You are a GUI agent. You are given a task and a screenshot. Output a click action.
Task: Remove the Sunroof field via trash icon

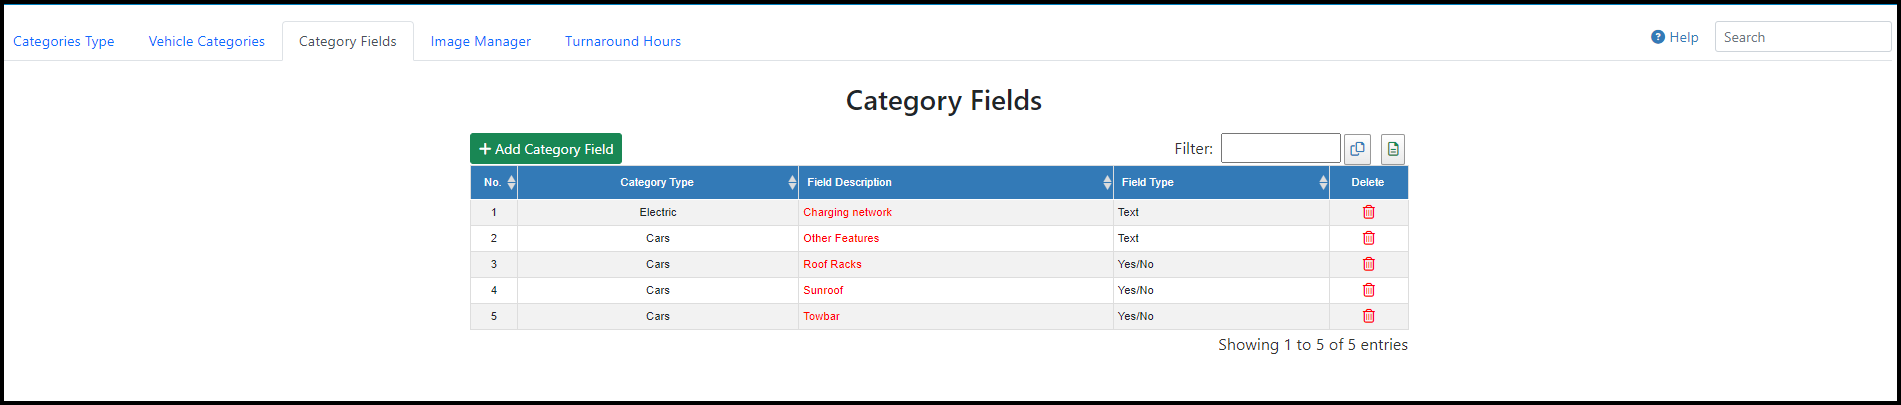pos(1368,290)
